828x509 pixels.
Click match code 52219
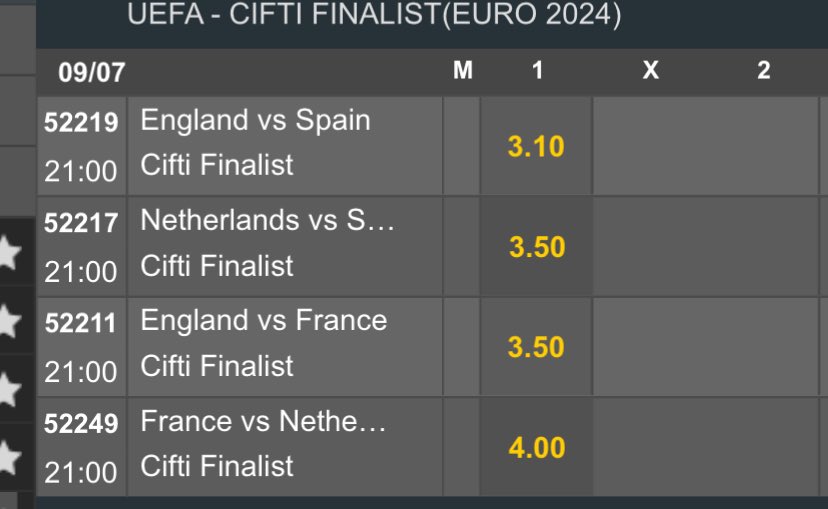(82, 123)
